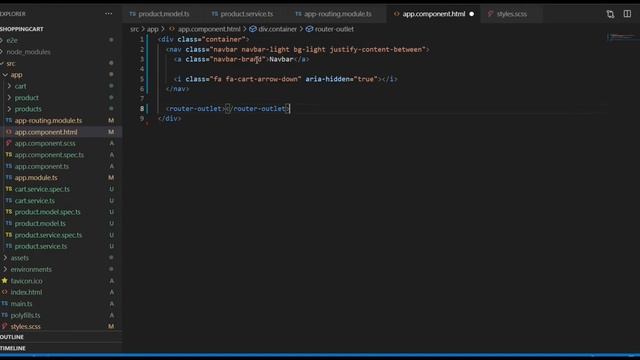Expand the OUTLINE panel

pyautogui.click(x=12, y=337)
